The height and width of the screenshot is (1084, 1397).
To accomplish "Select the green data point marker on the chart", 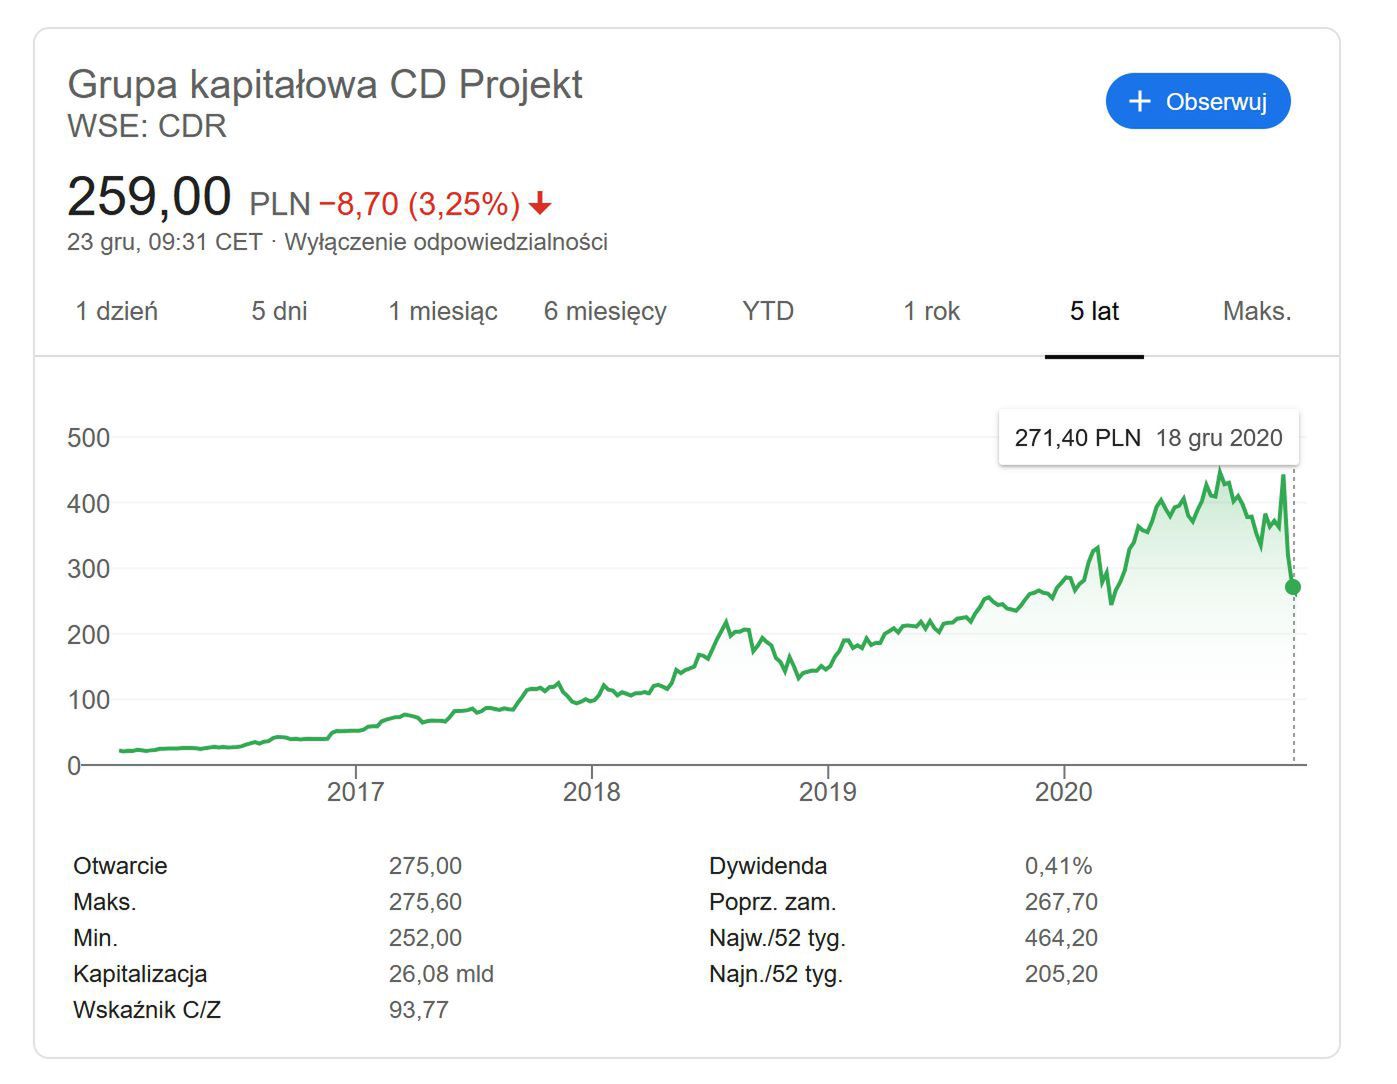I will (1293, 587).
